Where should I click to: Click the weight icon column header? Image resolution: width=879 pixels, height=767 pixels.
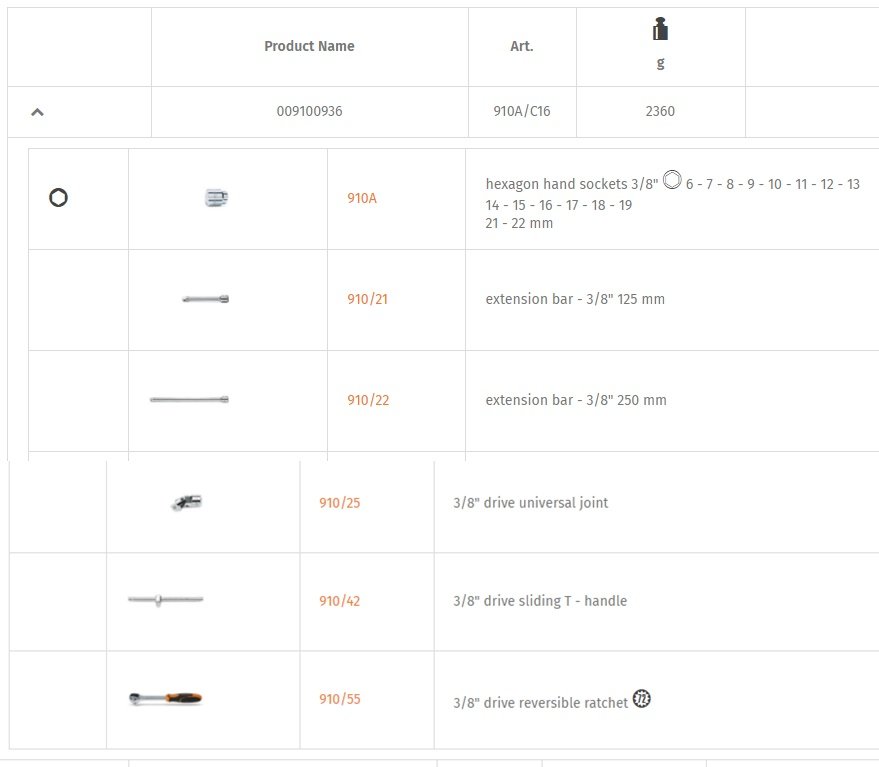click(660, 29)
